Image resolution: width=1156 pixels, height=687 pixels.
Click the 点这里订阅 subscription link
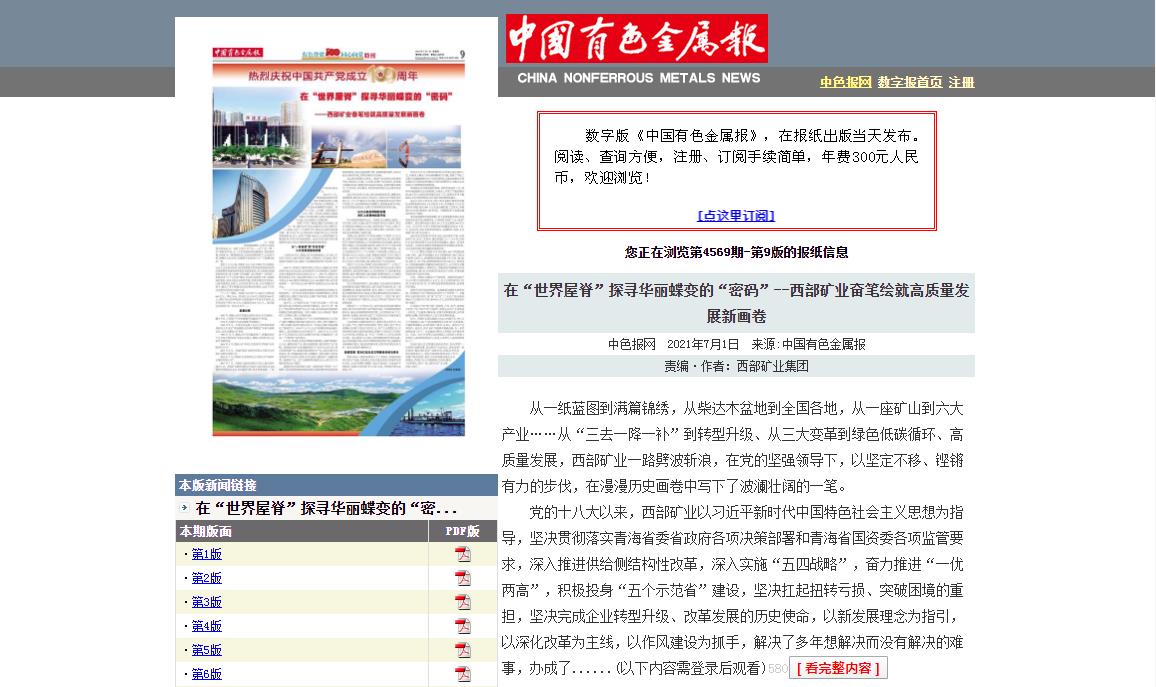coord(736,215)
